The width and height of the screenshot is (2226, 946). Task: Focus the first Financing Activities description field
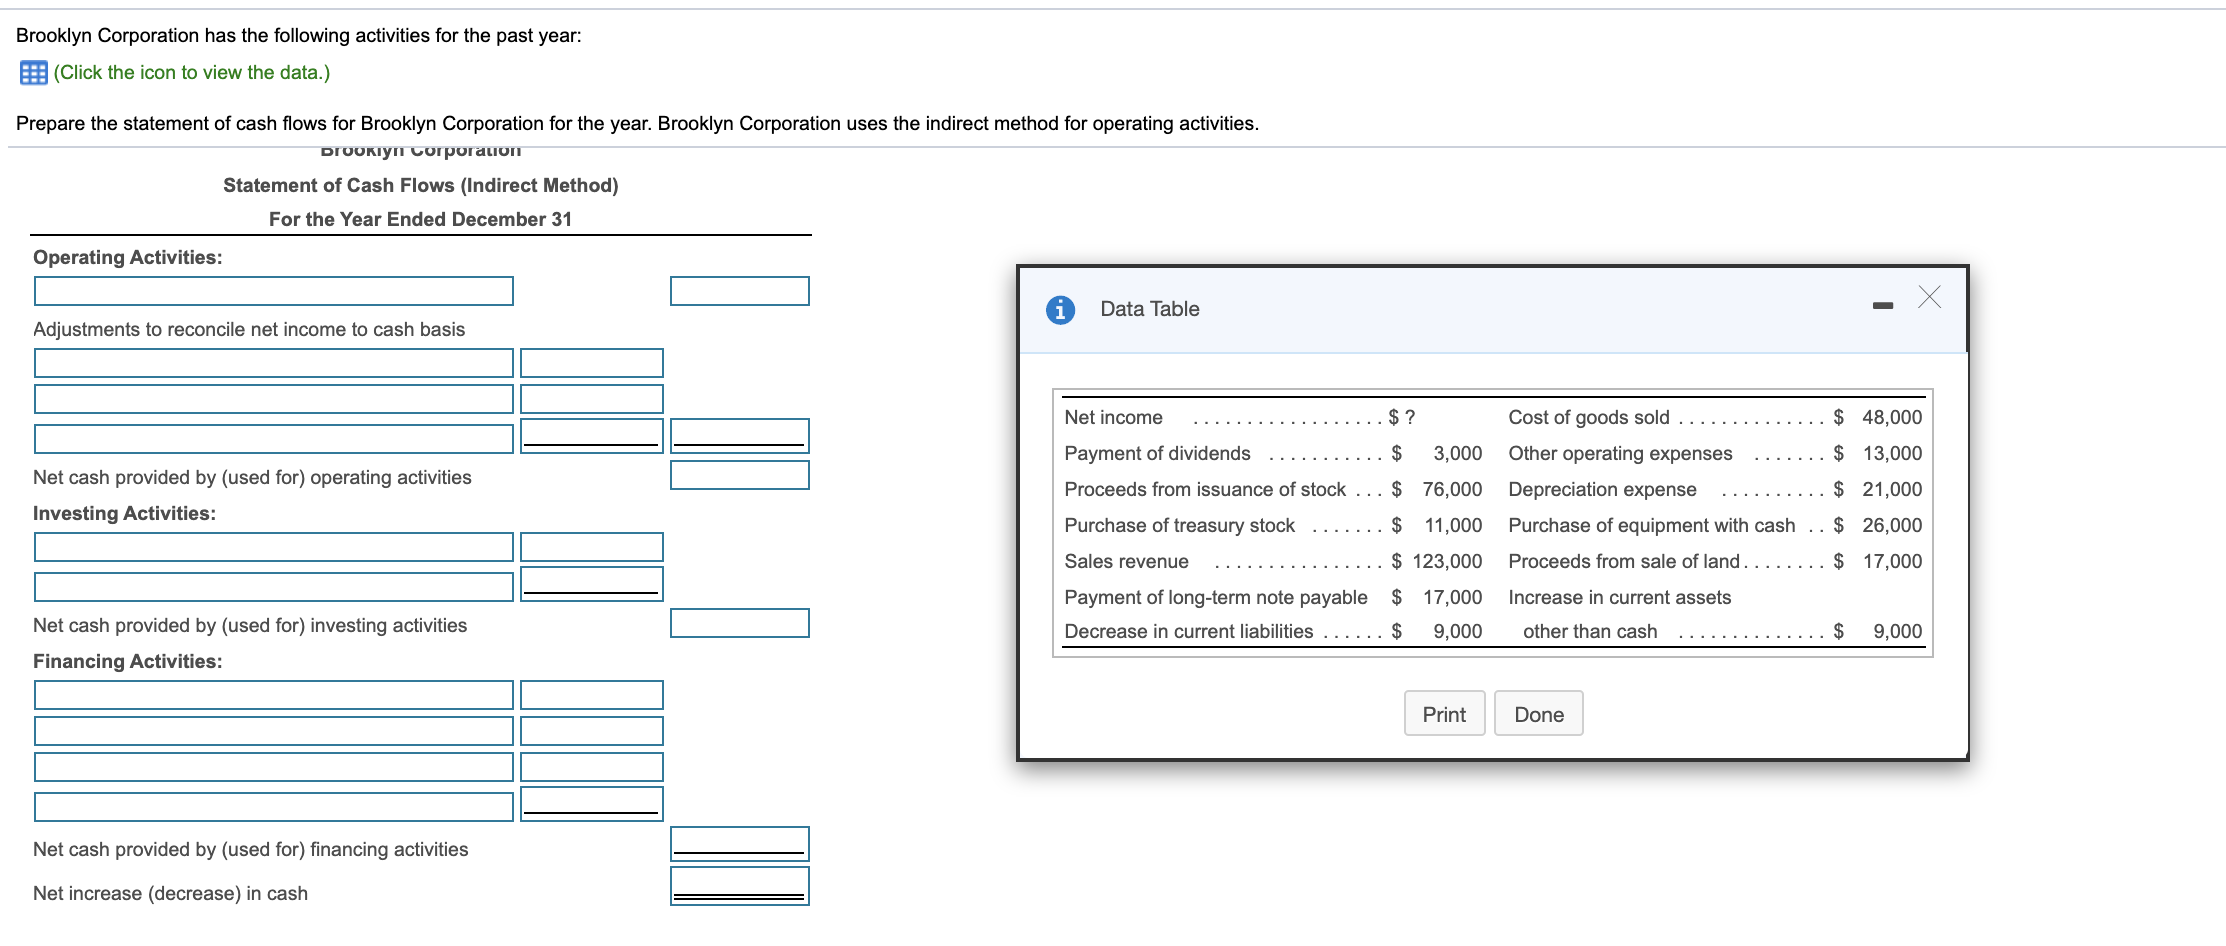pyautogui.click(x=274, y=695)
